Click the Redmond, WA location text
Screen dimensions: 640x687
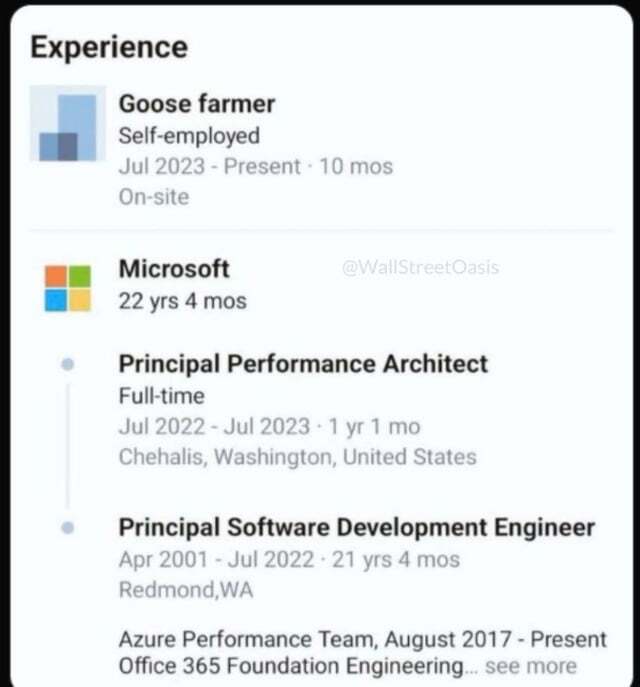coord(186,590)
